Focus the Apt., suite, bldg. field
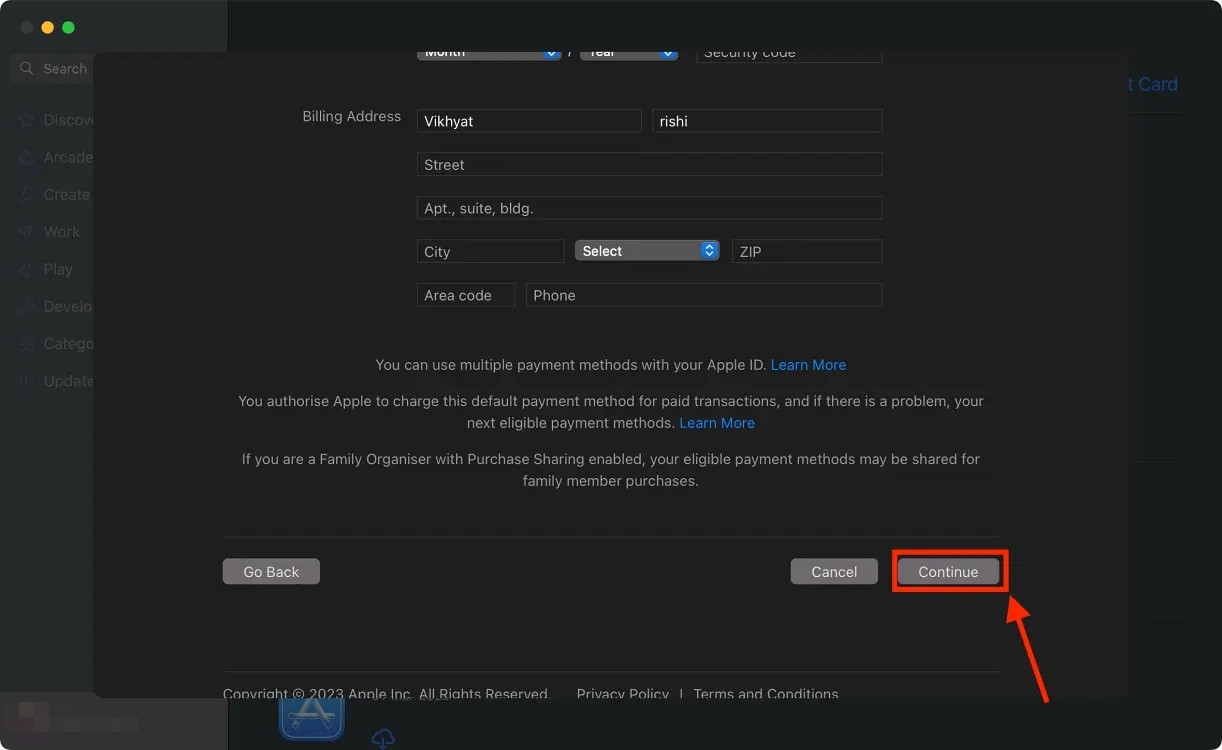1222x750 pixels. (650, 208)
